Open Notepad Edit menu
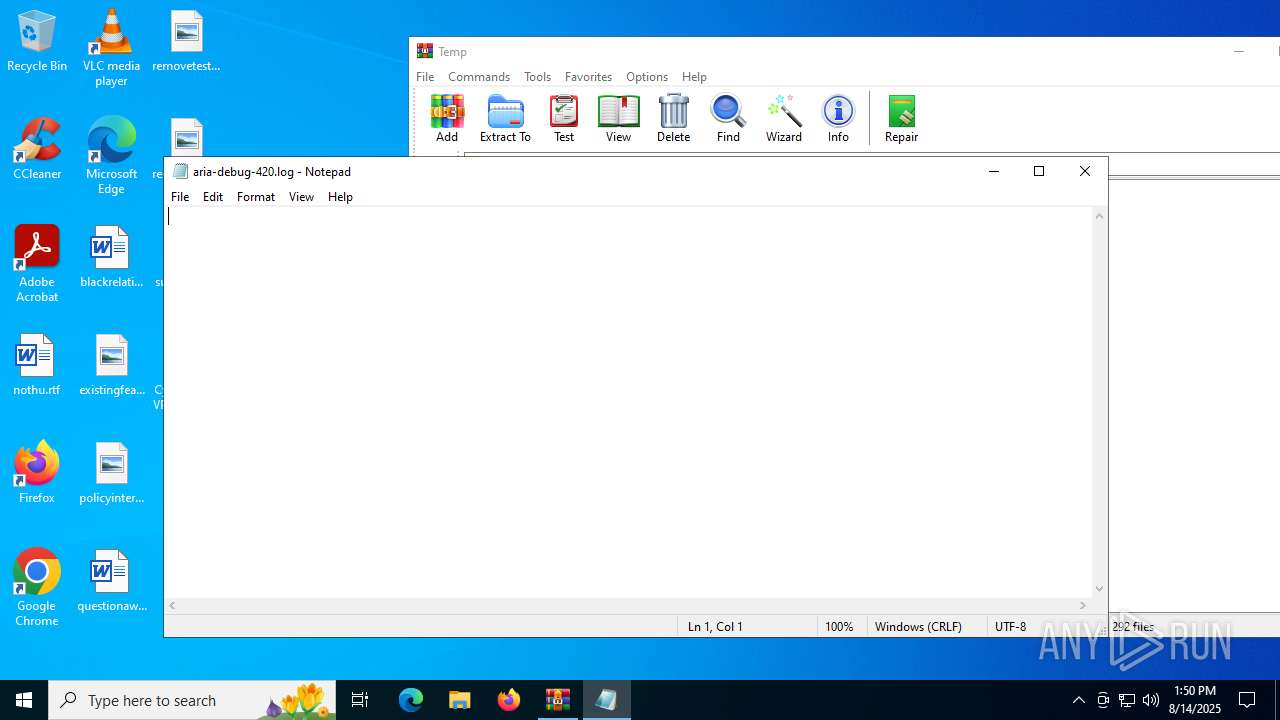Screen dimensions: 1280x720 tap(213, 197)
